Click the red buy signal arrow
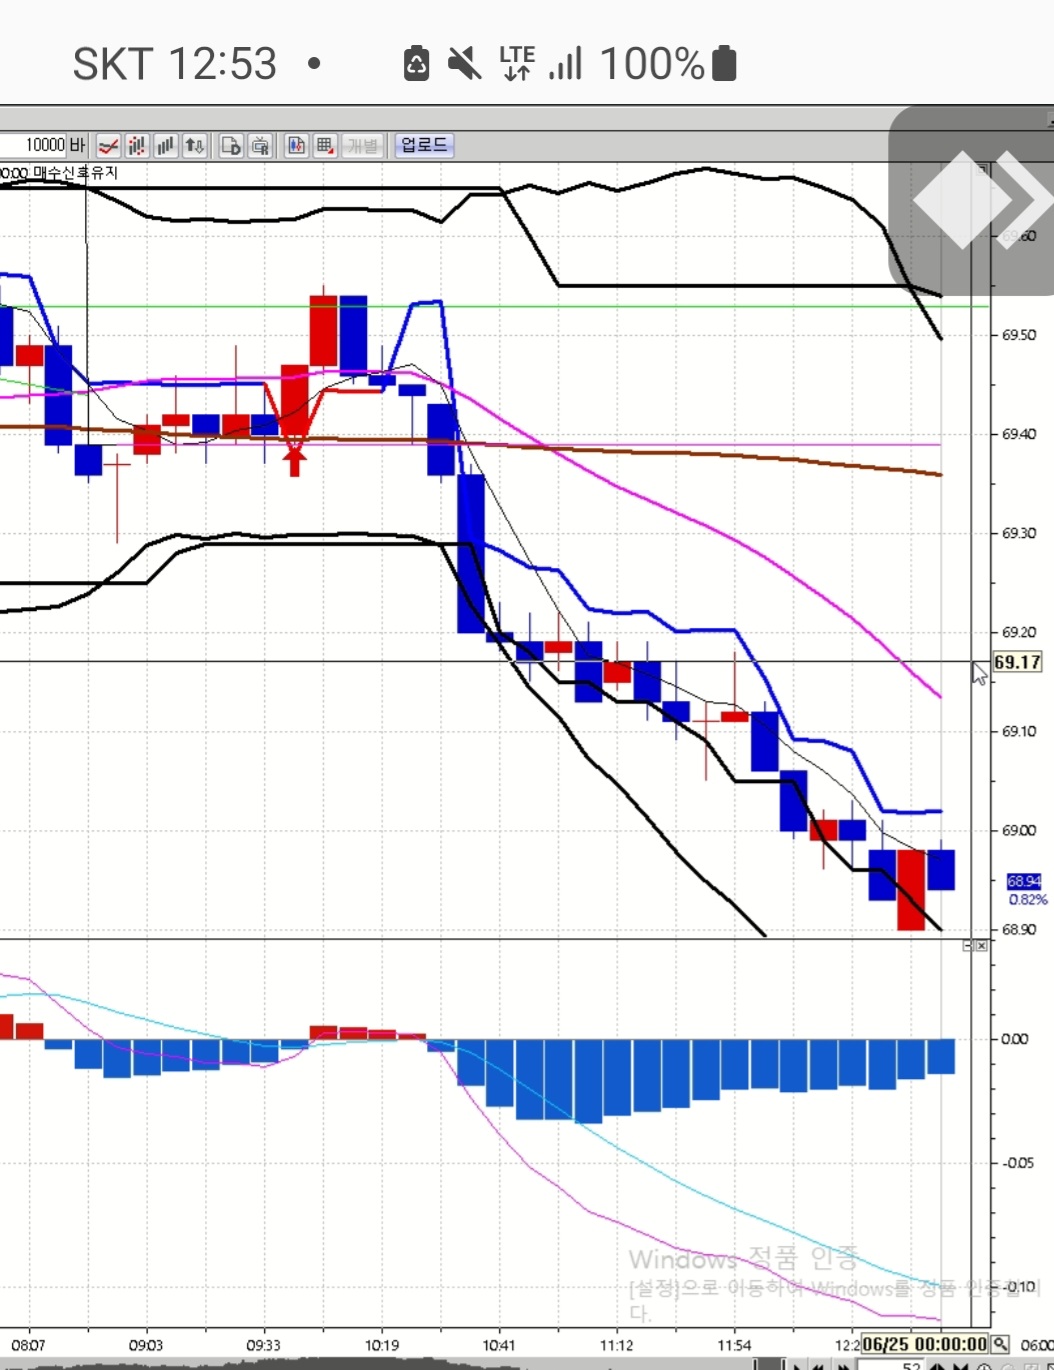1054x1370 pixels. click(x=294, y=462)
